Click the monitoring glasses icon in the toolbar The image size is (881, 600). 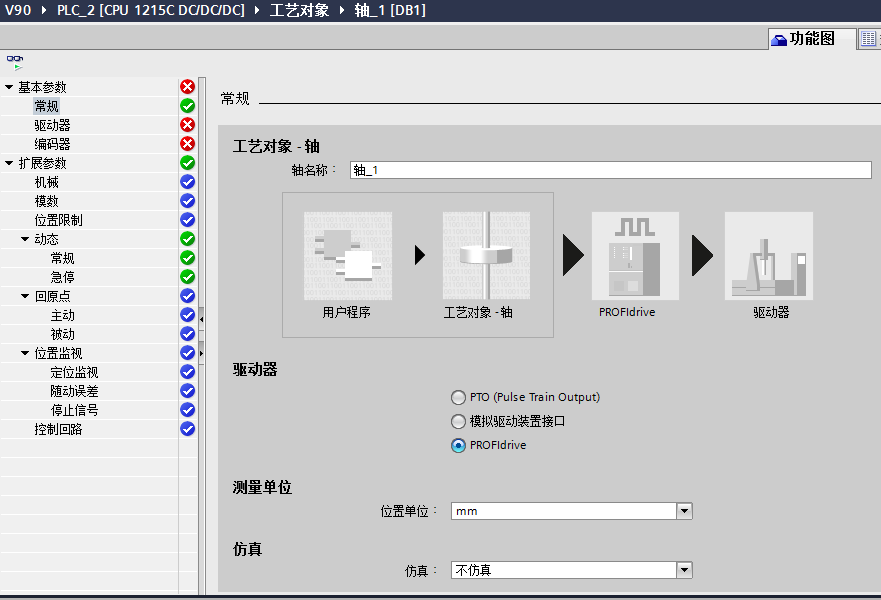[15, 61]
